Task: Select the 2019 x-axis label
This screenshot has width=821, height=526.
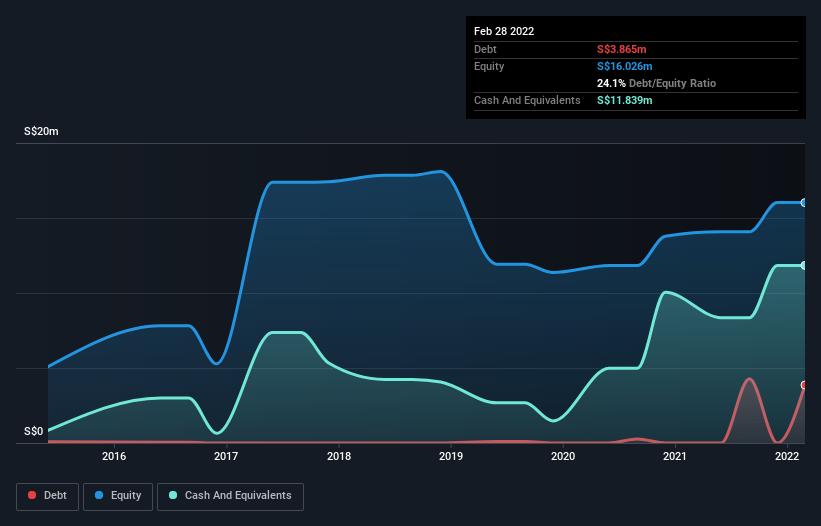Action: (x=451, y=456)
